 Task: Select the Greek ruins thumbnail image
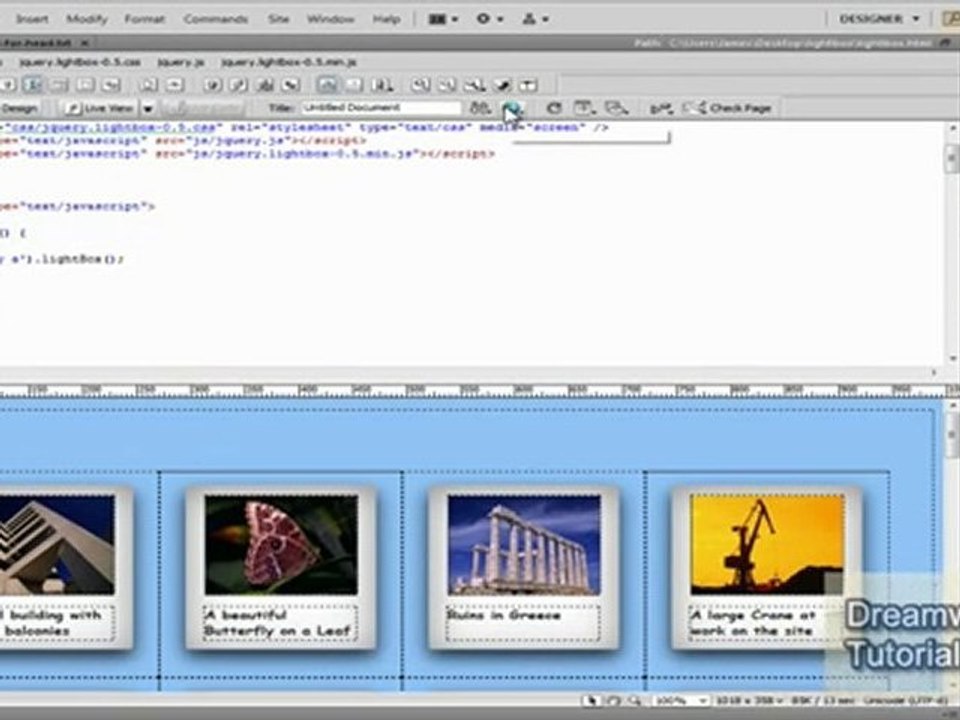pos(524,544)
